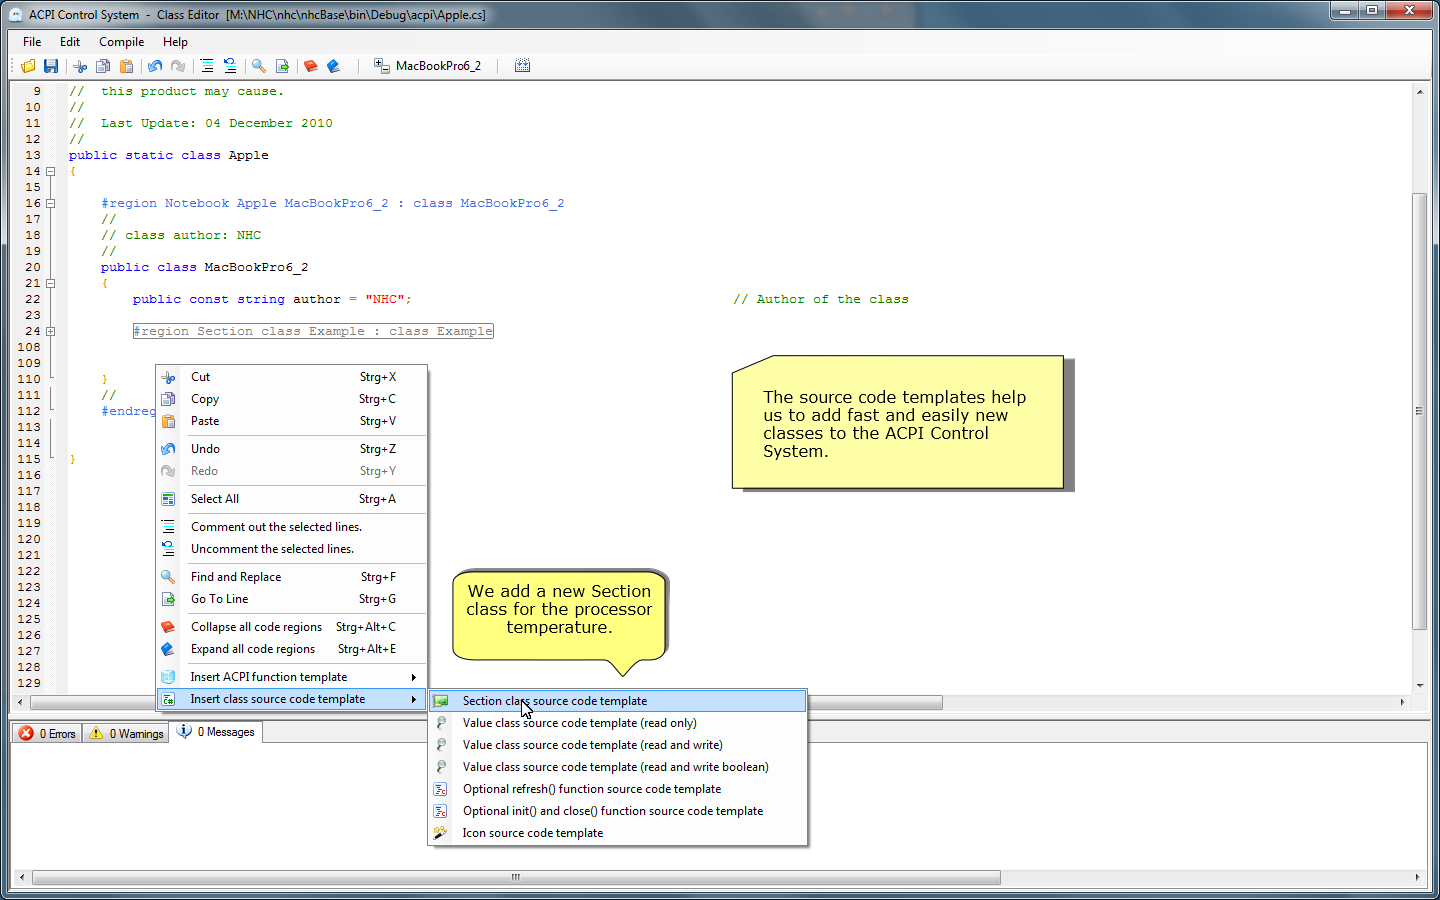
Task: Click the Find magnifier icon in toolbar
Action: pos(259,66)
